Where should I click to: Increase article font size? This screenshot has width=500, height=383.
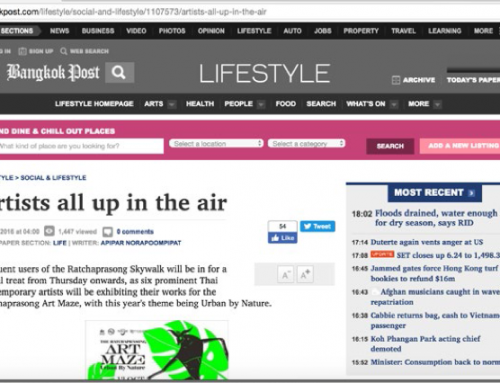(305, 274)
